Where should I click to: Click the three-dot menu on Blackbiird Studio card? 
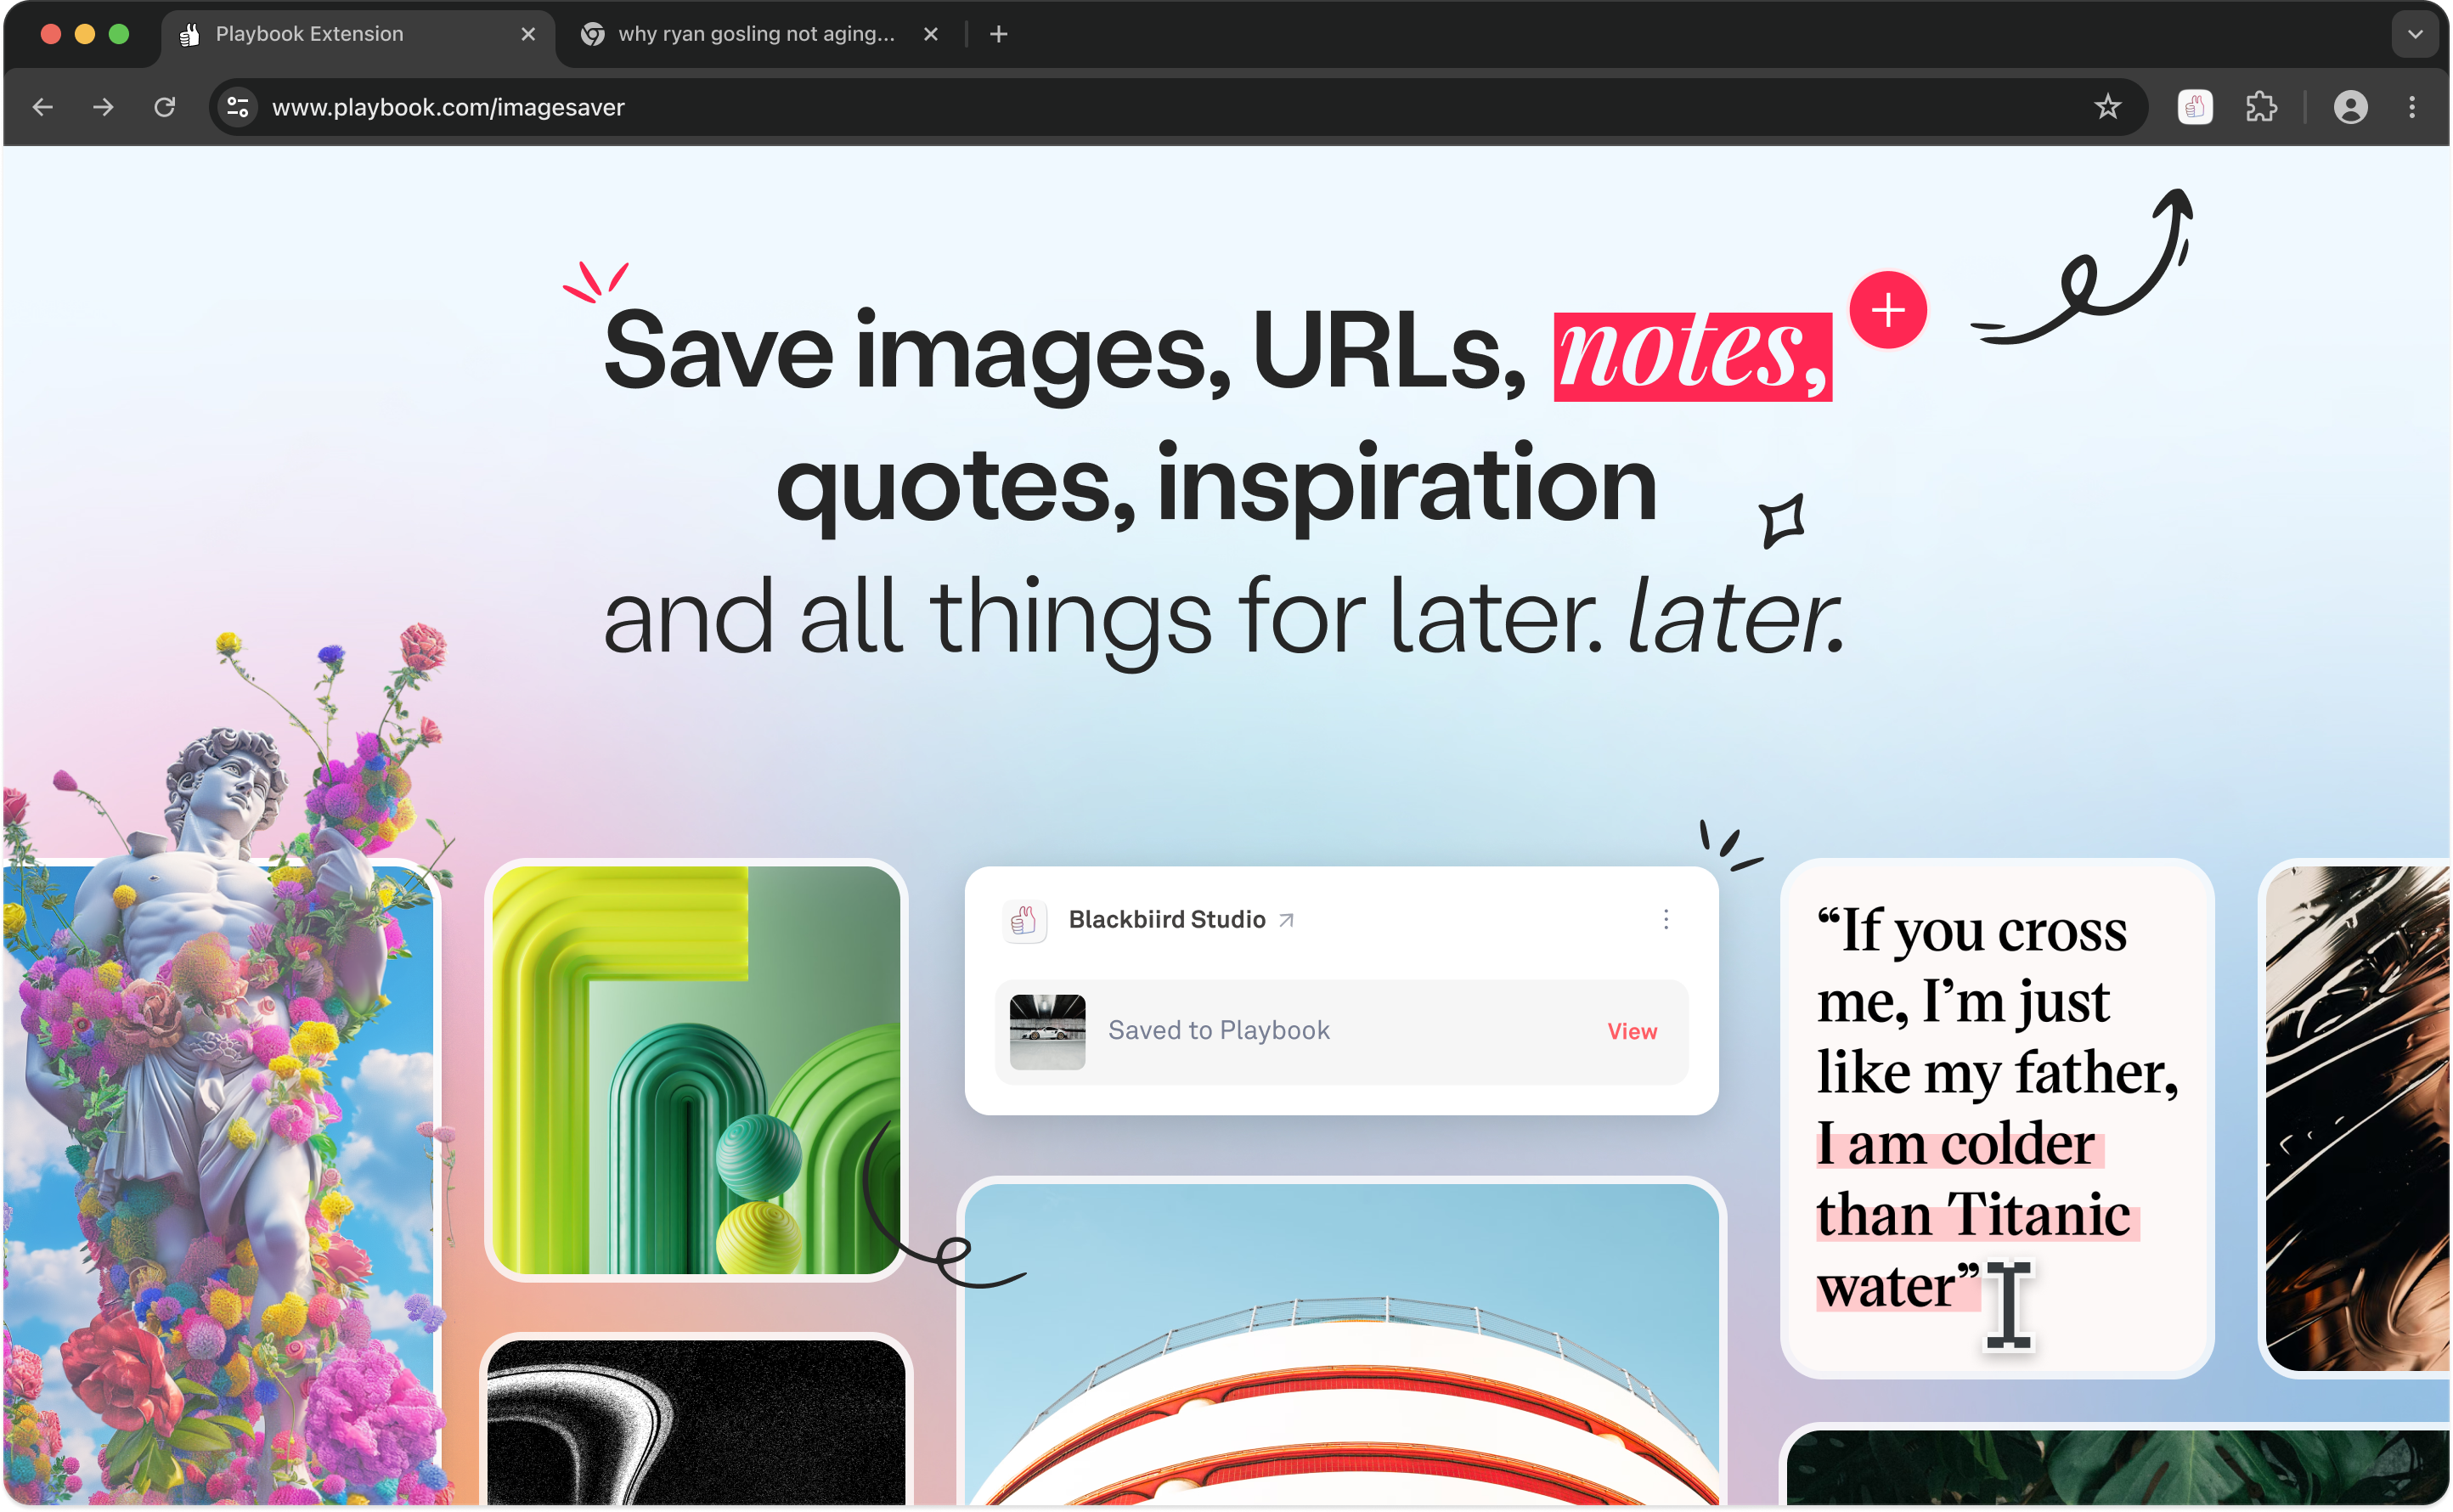[1668, 918]
